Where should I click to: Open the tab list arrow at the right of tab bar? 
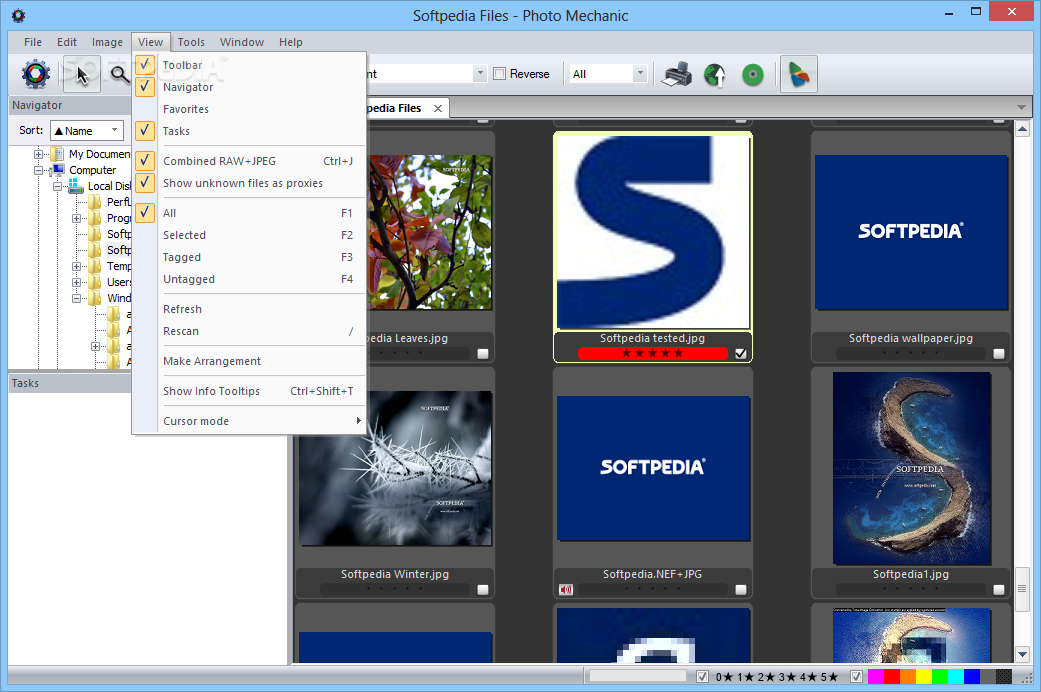pos(1021,108)
